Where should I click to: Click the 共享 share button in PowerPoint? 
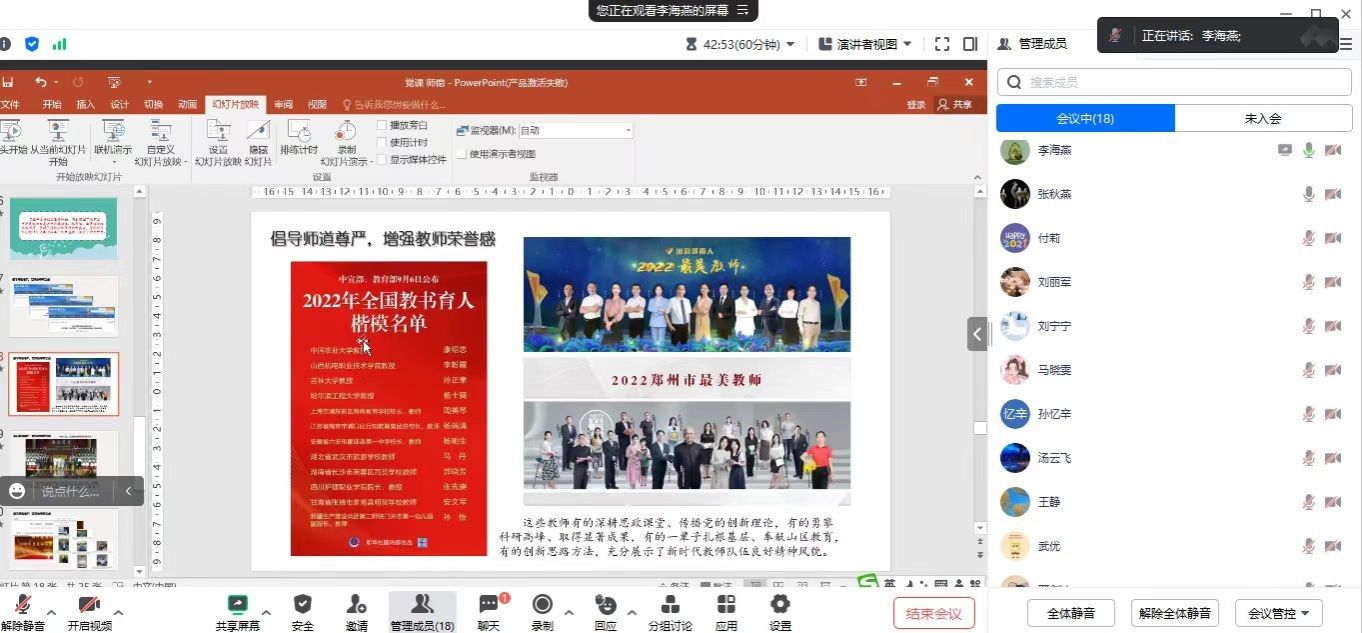coord(955,104)
